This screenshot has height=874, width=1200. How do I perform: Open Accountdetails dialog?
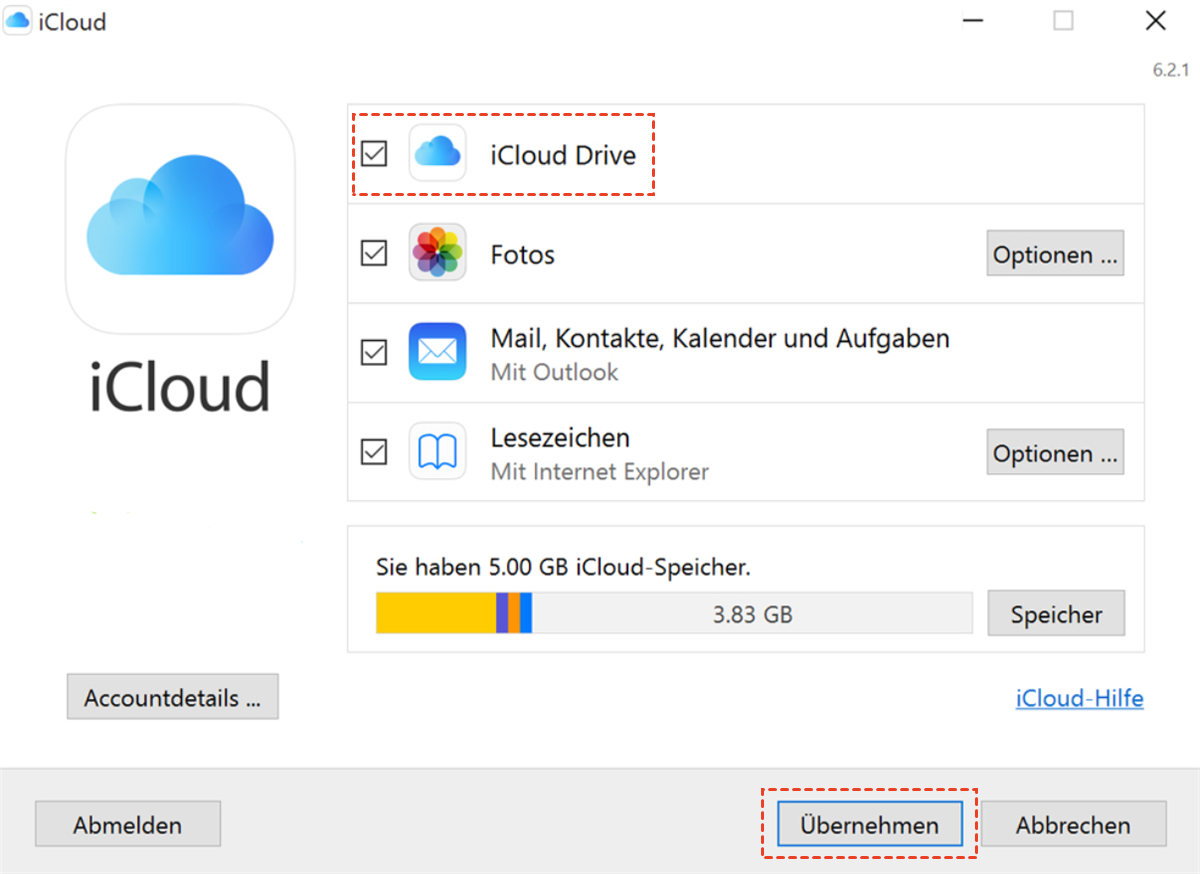pos(172,697)
